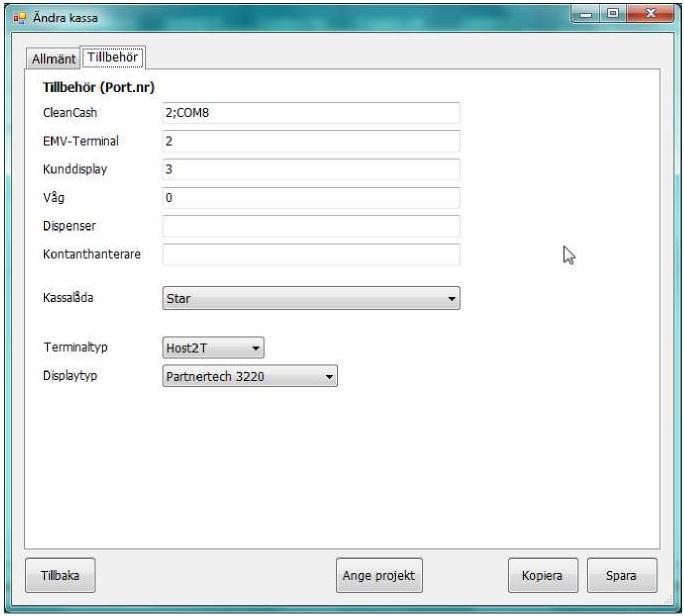Open the Displaytyp dropdown Partnertech 3220
The height and width of the screenshot is (616, 684).
coord(250,376)
